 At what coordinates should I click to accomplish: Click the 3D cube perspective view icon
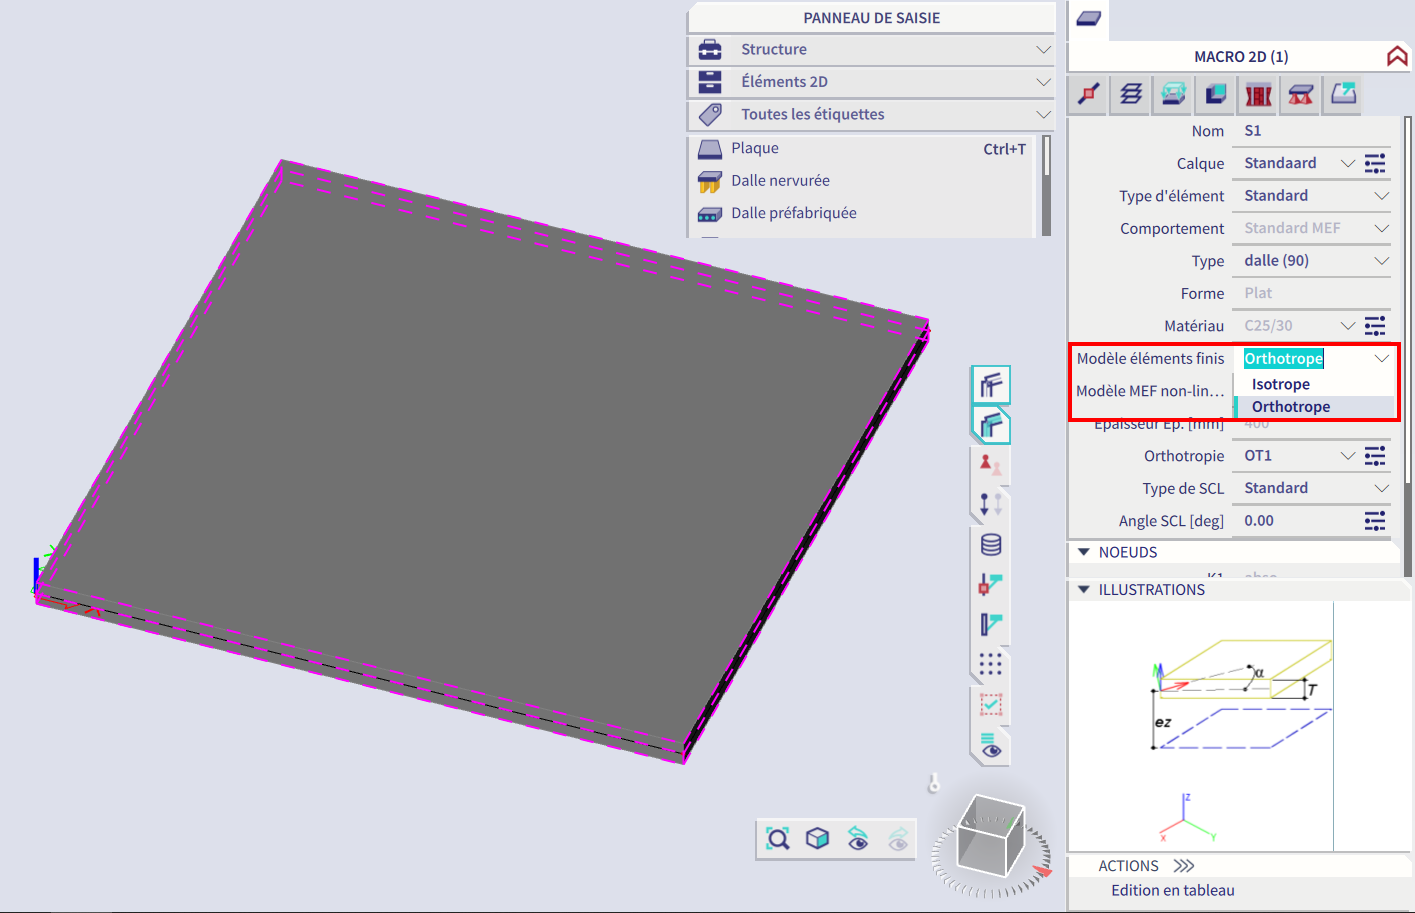pos(818,838)
